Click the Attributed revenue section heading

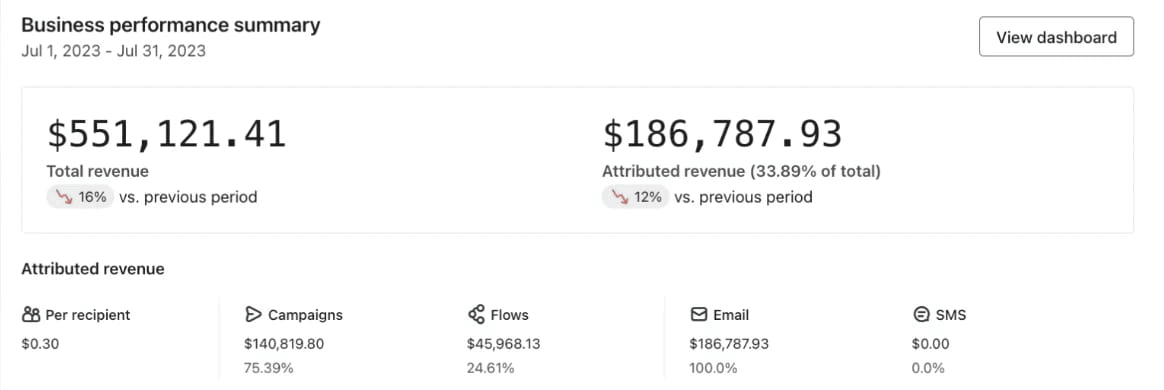pos(93,269)
